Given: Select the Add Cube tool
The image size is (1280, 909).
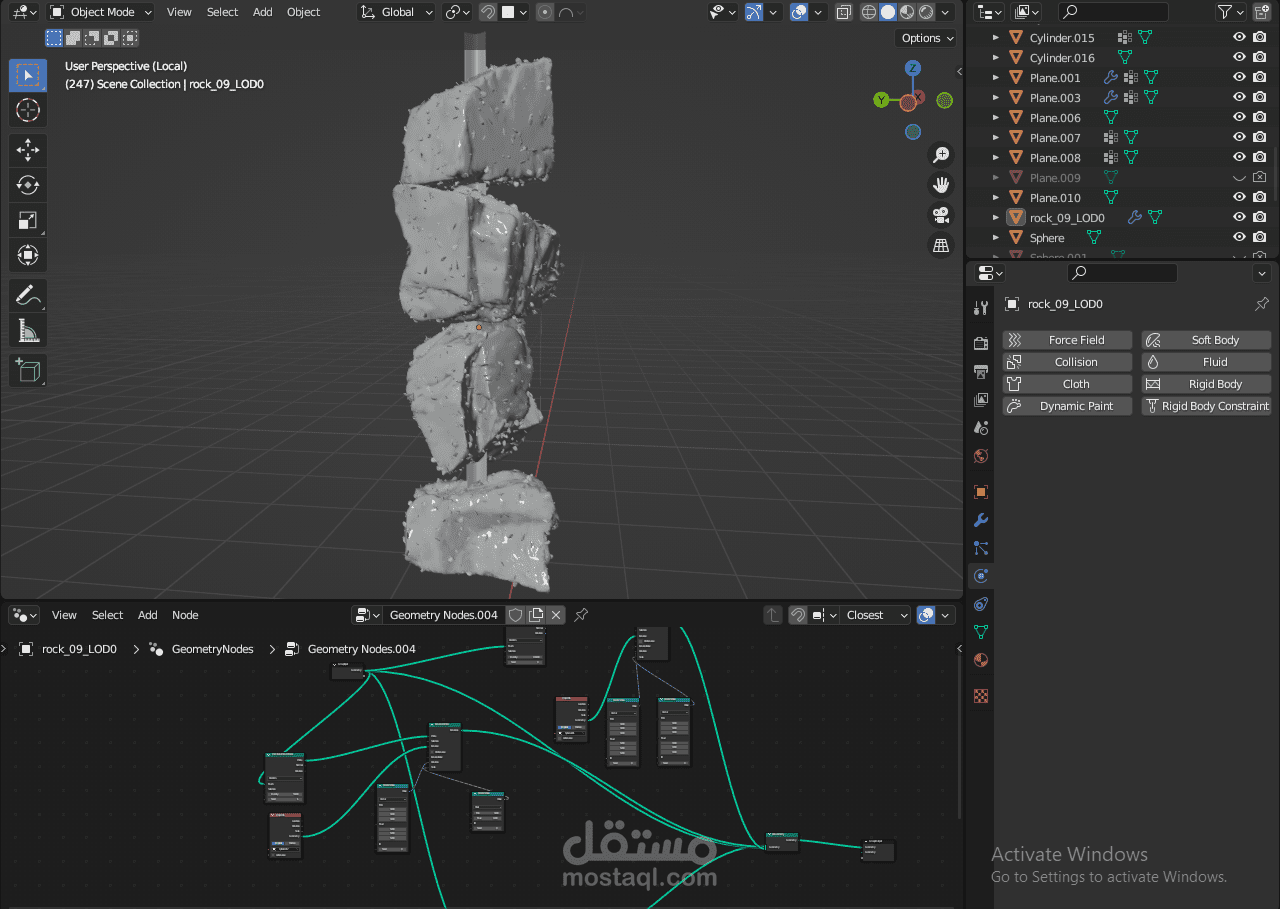Looking at the screenshot, I should [x=28, y=371].
